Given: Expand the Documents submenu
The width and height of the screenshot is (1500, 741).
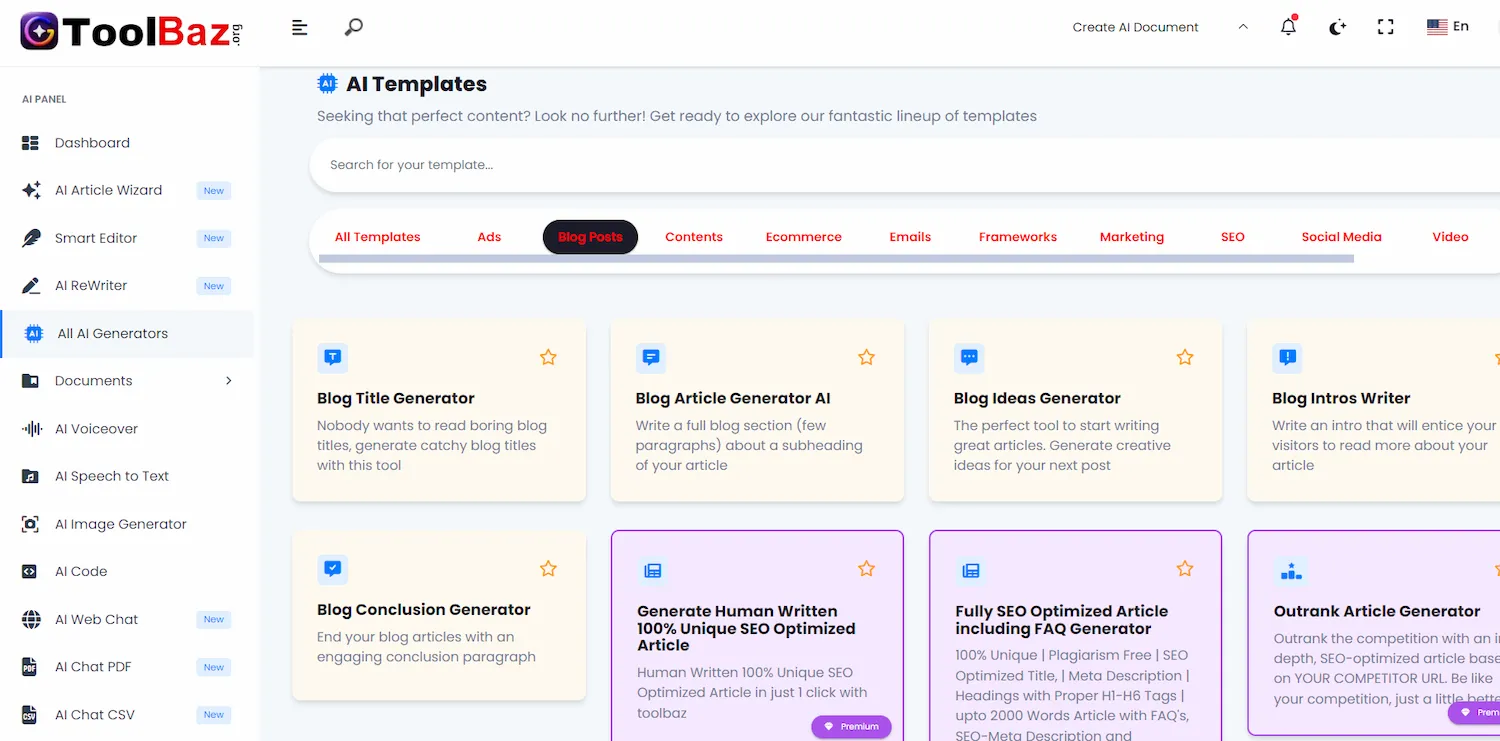Looking at the screenshot, I should coord(127,381).
